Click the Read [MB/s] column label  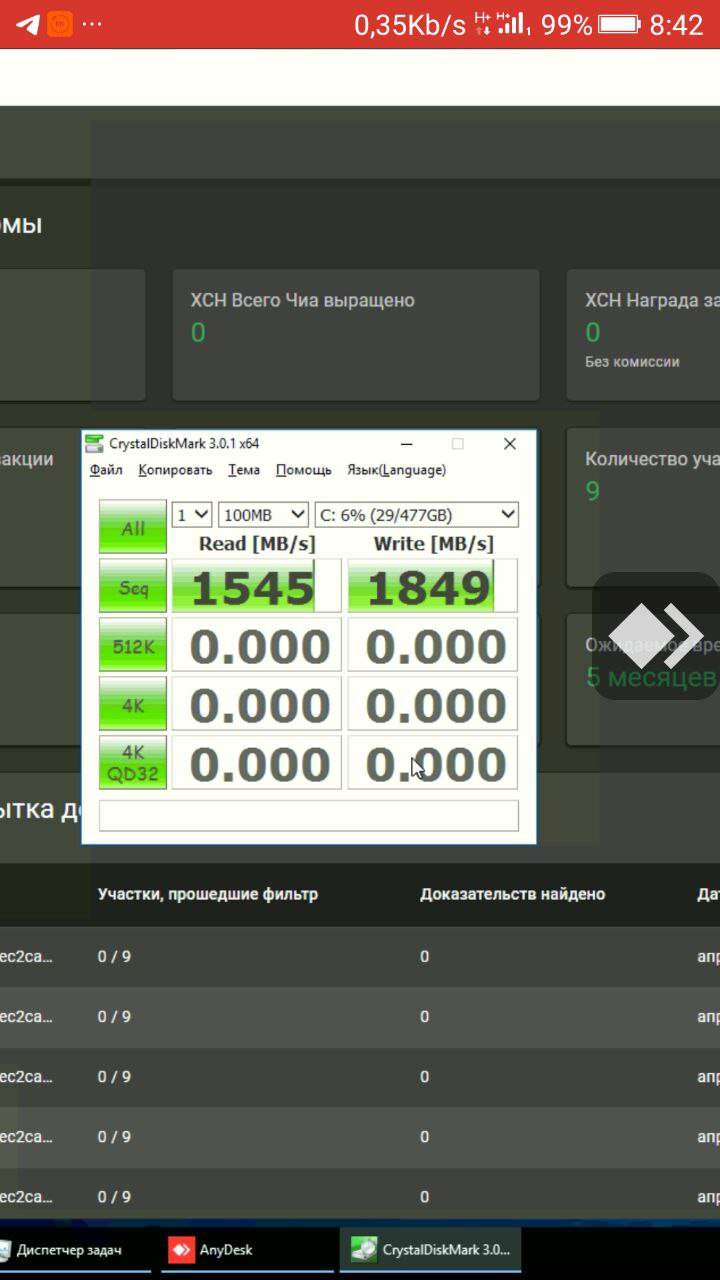tap(257, 543)
